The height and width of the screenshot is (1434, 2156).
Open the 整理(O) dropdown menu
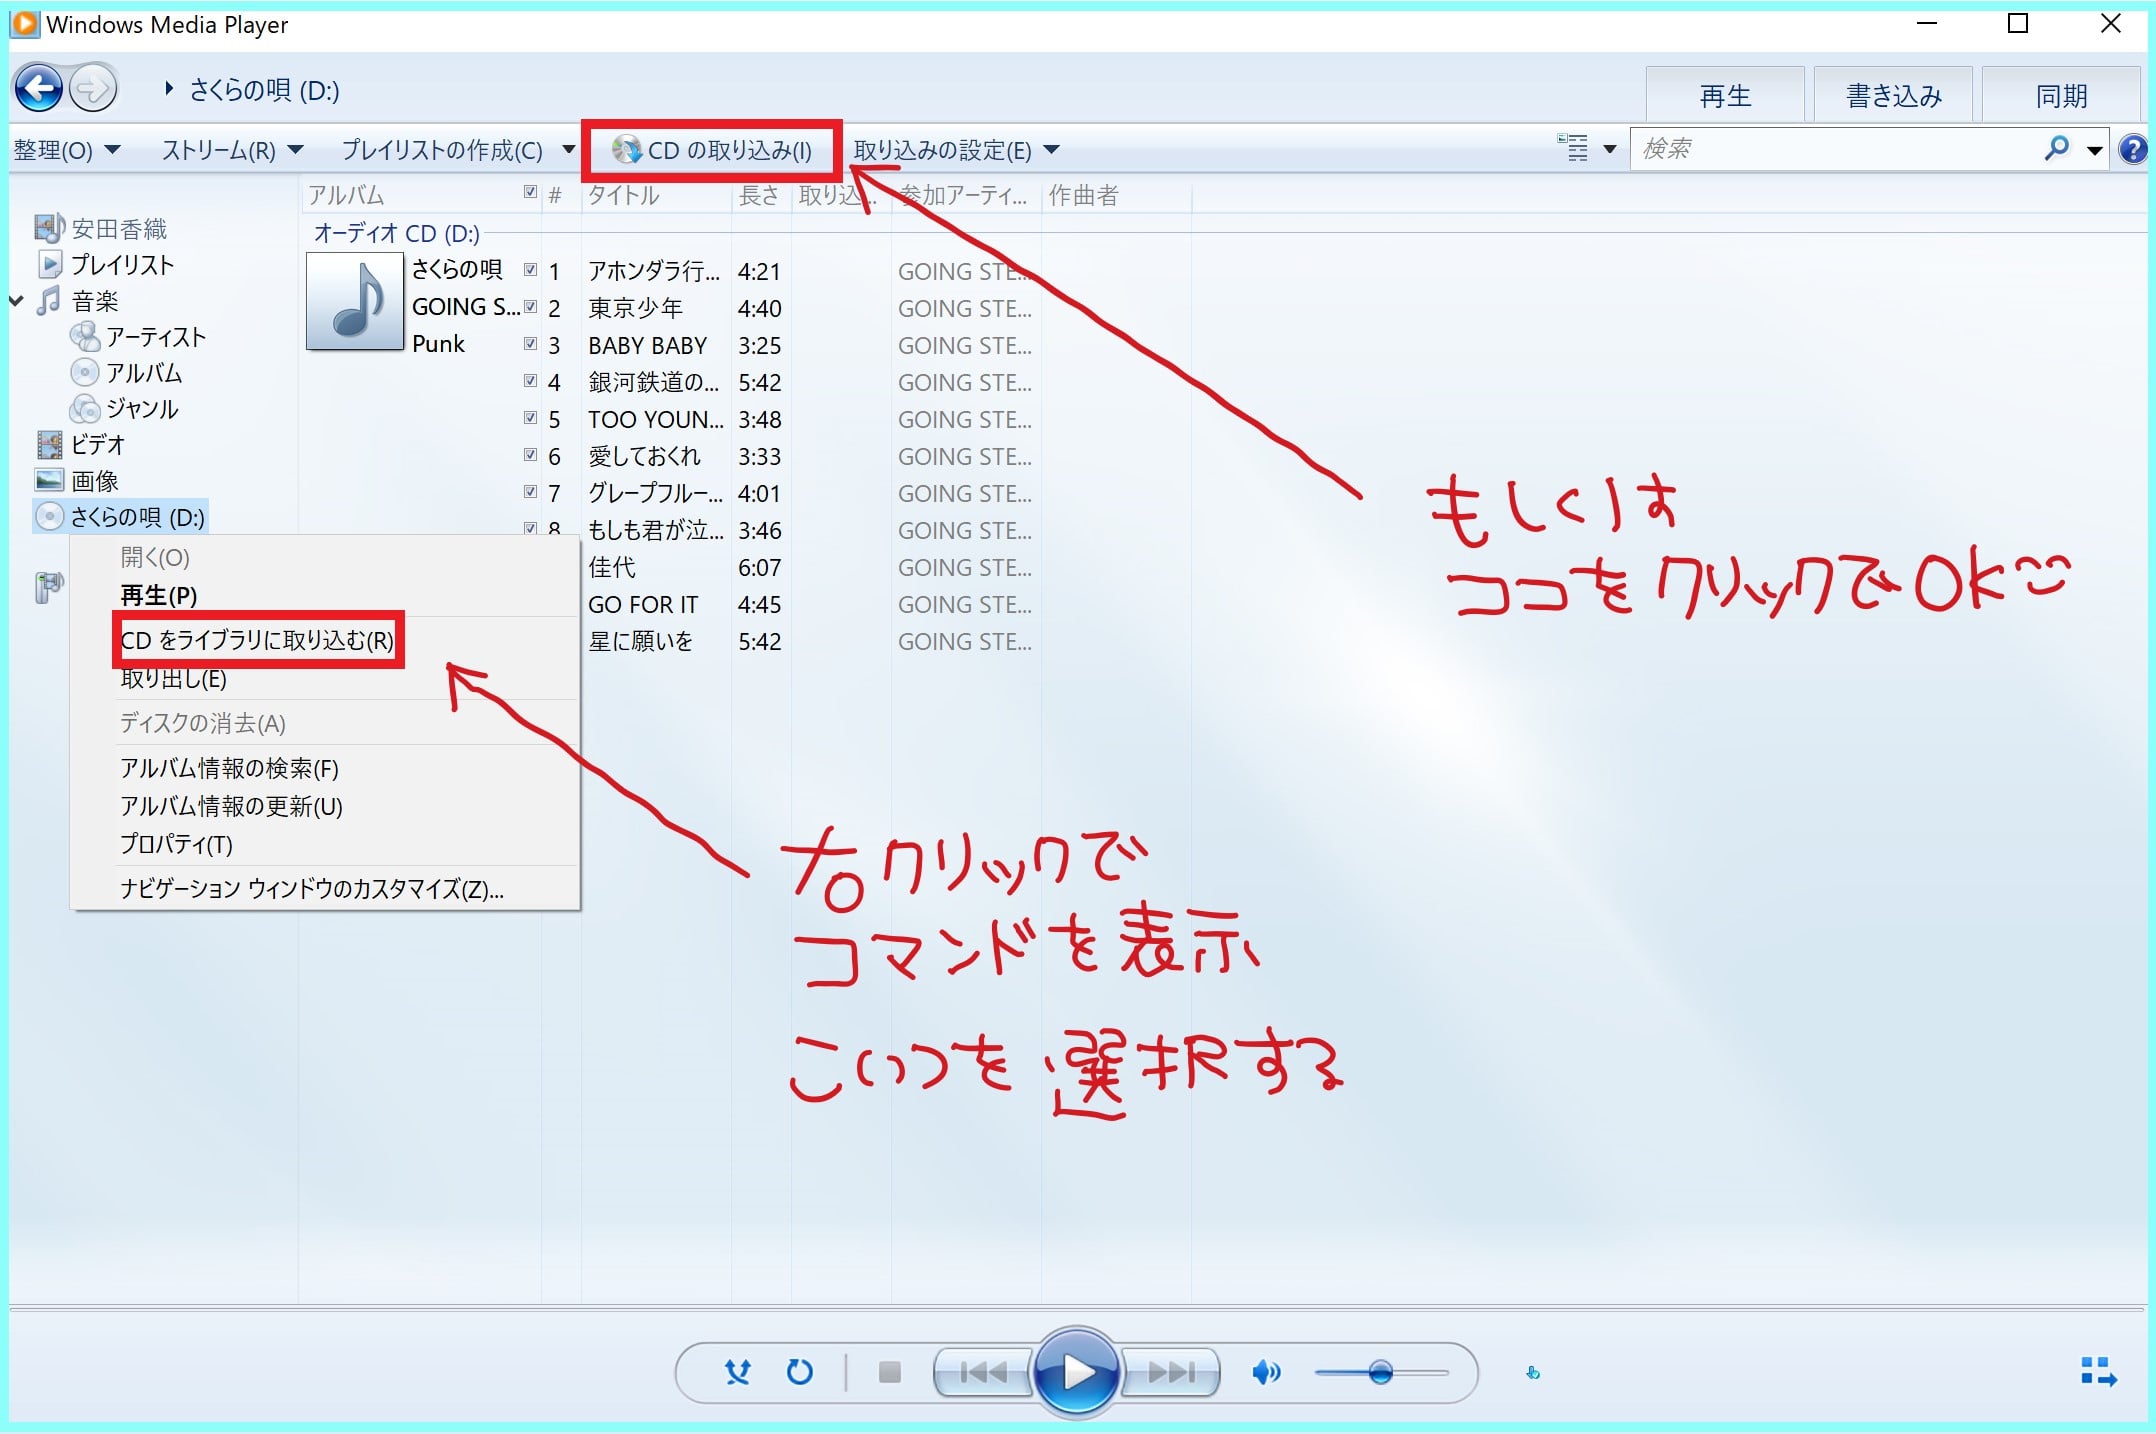(66, 150)
